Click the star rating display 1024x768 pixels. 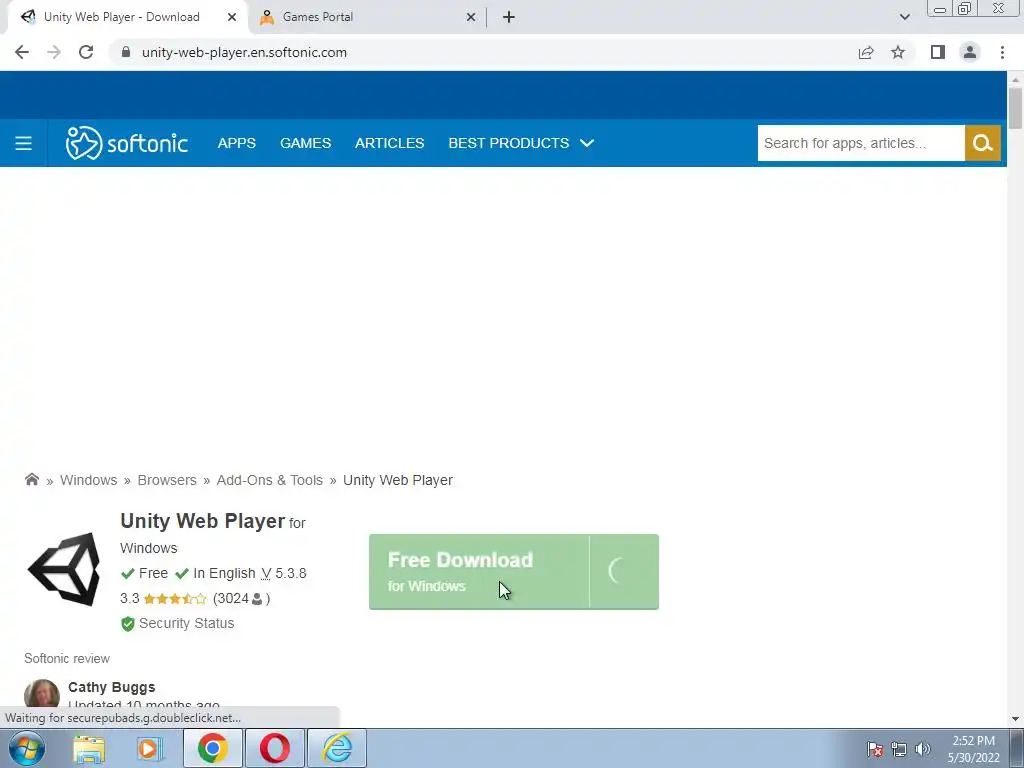[x=174, y=598]
